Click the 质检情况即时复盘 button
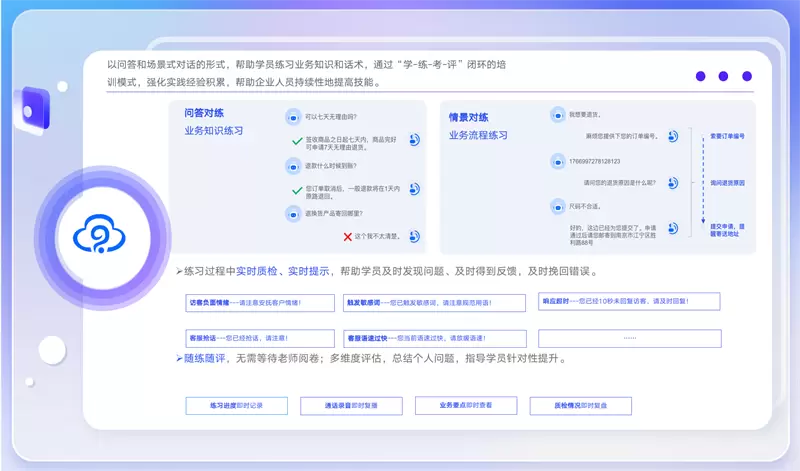 581,406
